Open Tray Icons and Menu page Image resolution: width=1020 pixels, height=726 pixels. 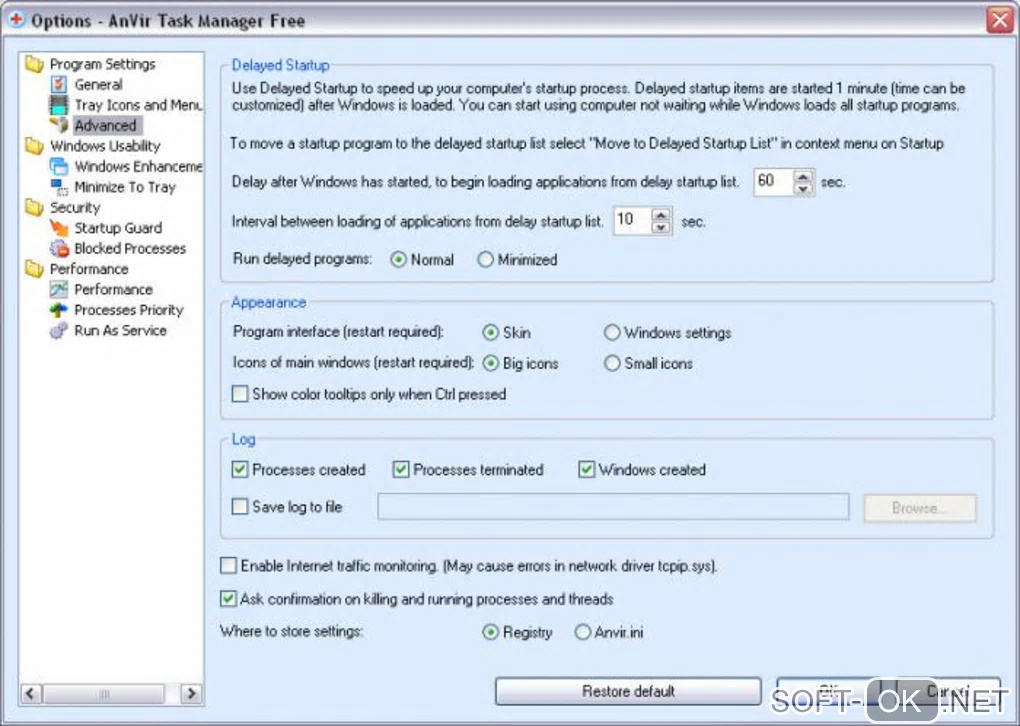(x=138, y=105)
